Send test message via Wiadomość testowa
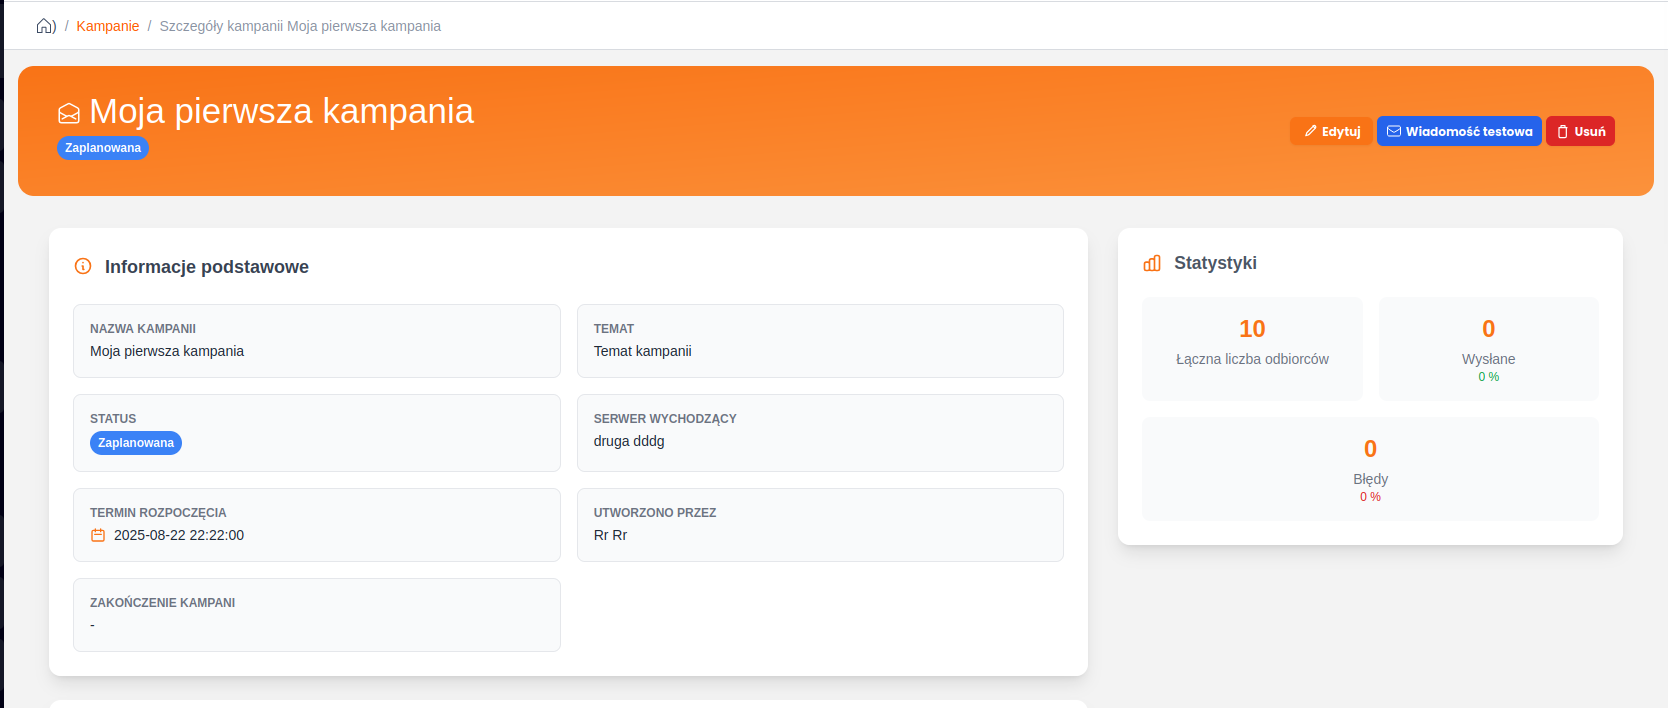Image resolution: width=1668 pixels, height=708 pixels. point(1459,131)
